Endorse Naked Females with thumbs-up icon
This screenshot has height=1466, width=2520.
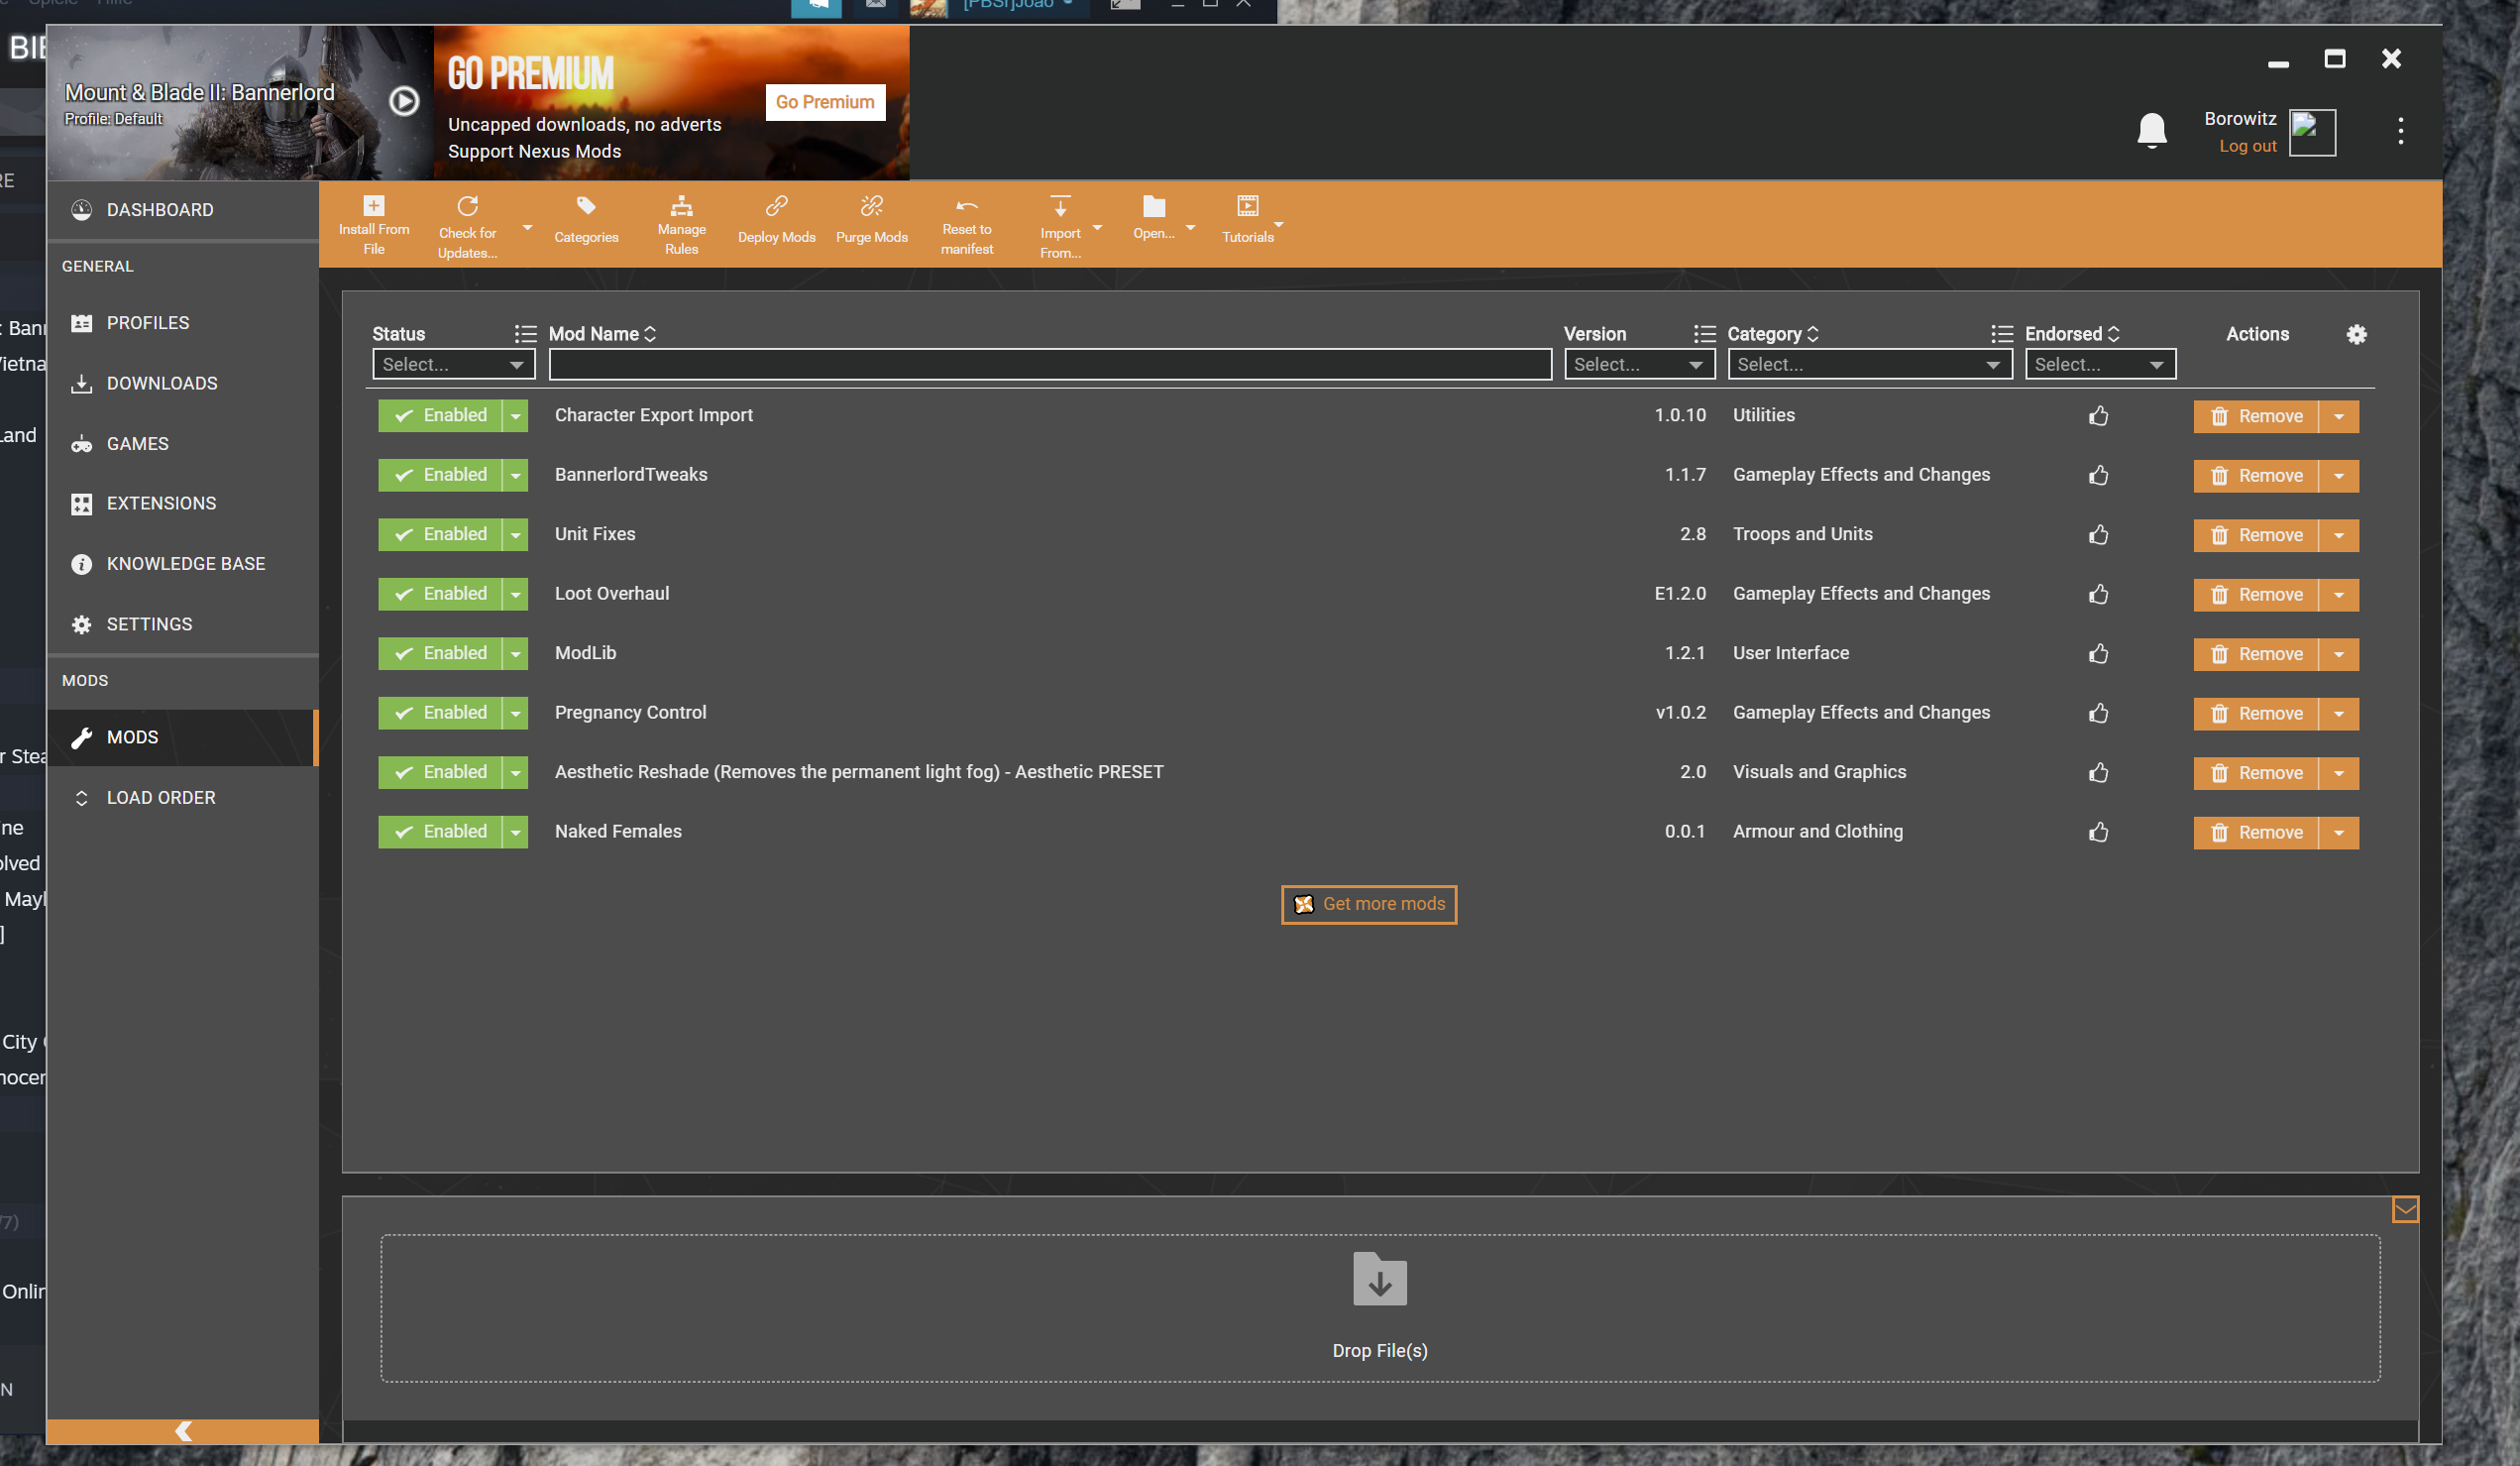point(2098,832)
